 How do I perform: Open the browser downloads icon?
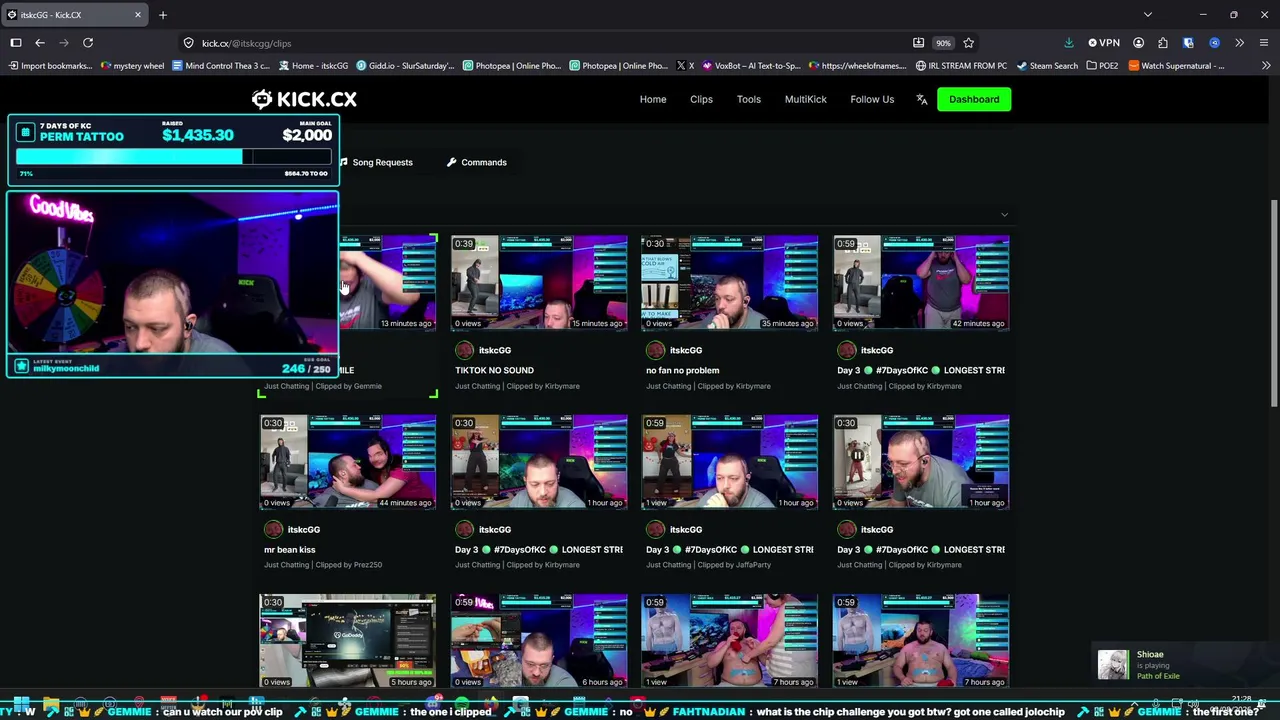pyautogui.click(x=1068, y=43)
